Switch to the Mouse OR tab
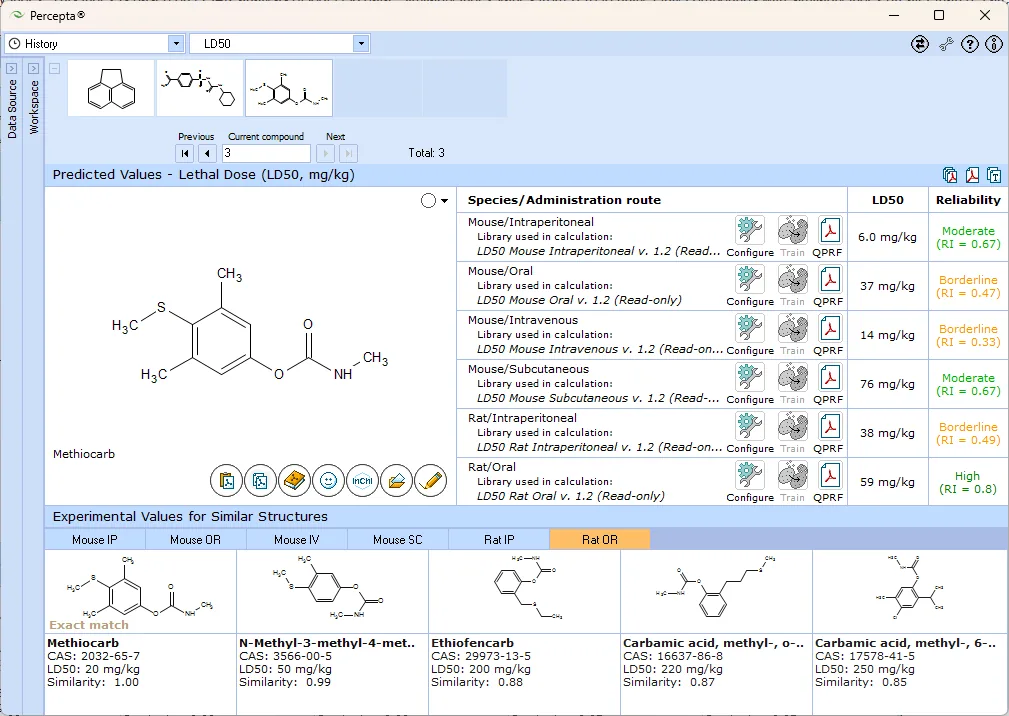1009x716 pixels. point(196,540)
